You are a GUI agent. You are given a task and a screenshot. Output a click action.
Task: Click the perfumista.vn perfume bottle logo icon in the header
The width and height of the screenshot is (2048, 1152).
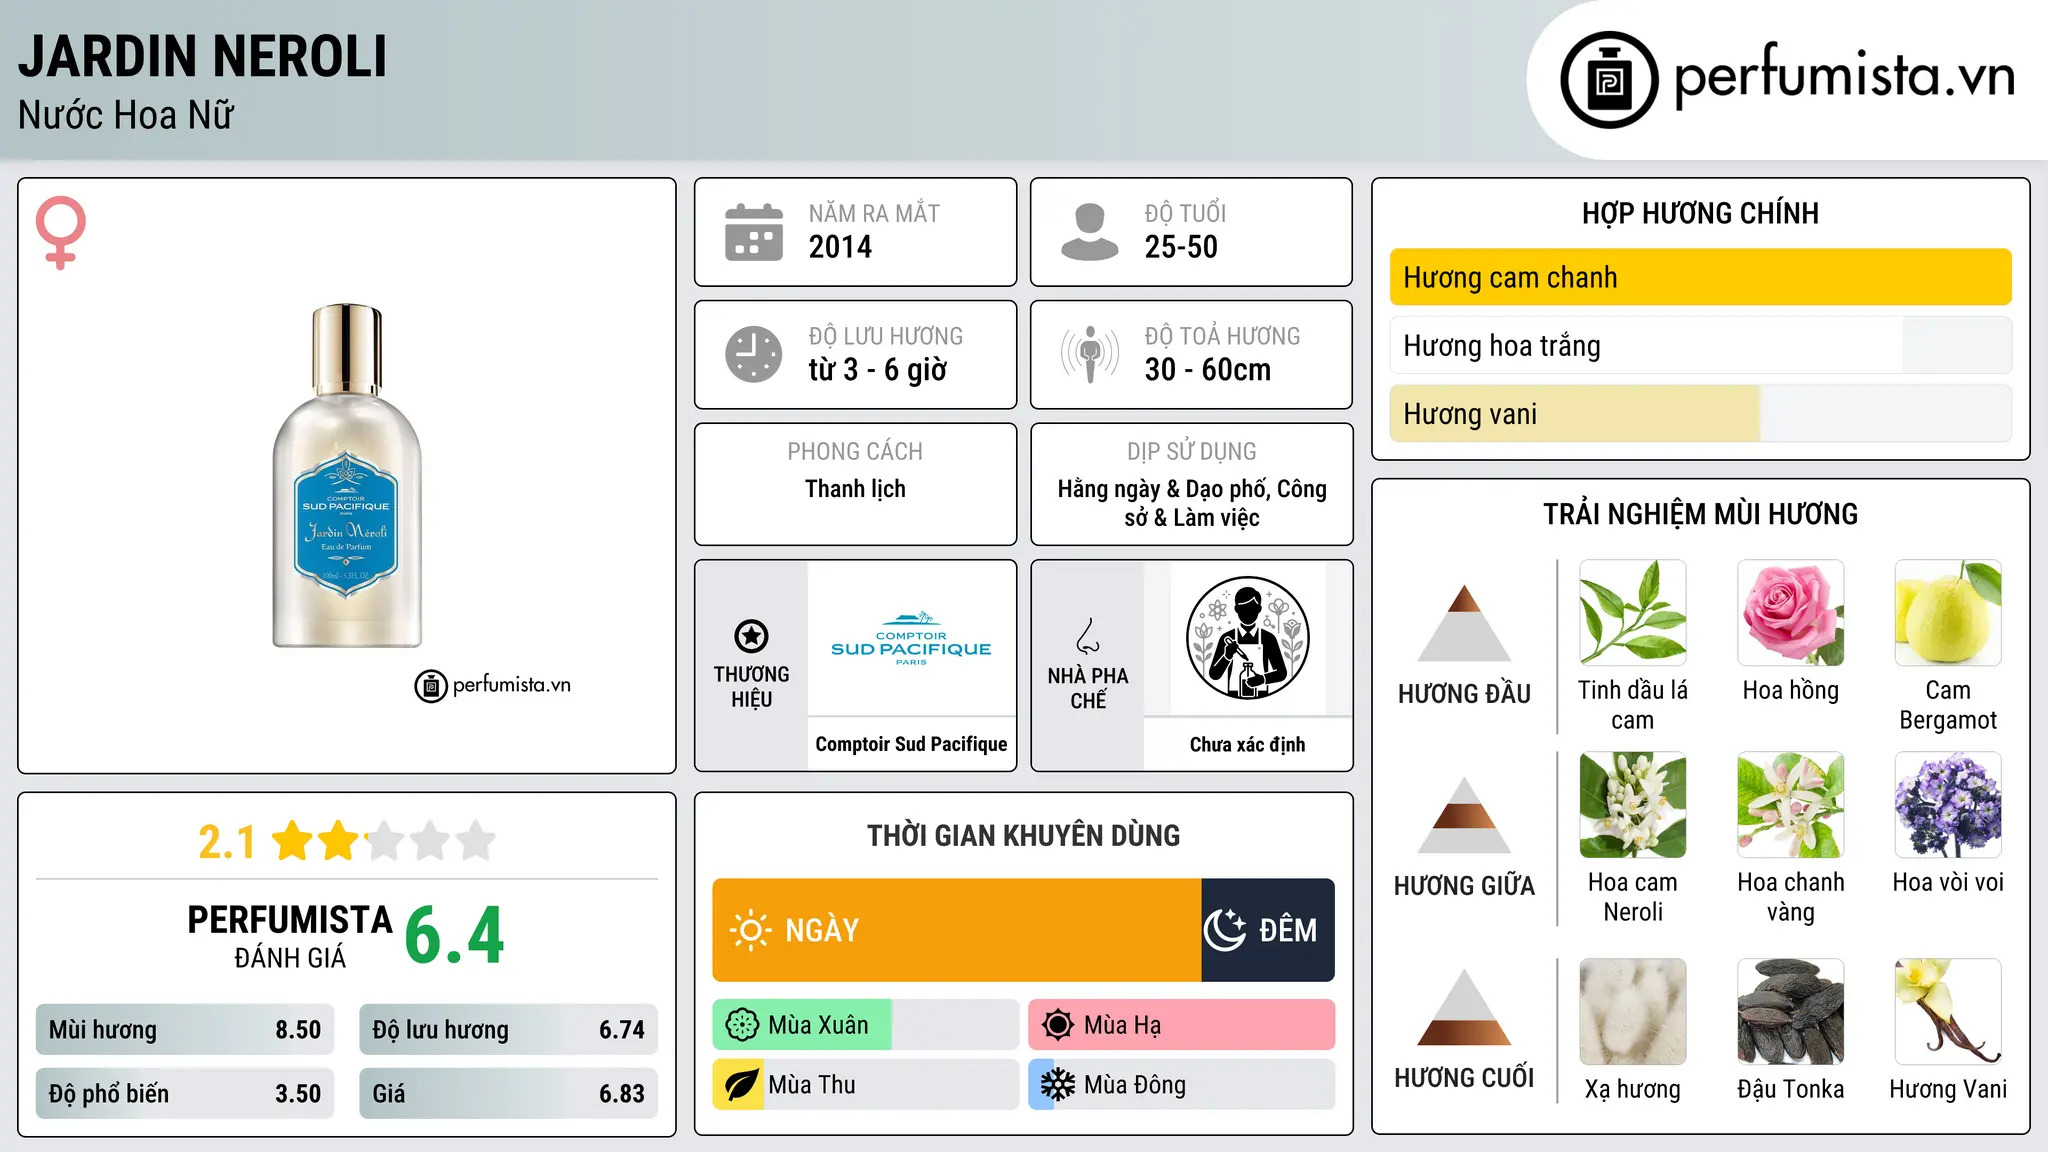(x=1609, y=80)
